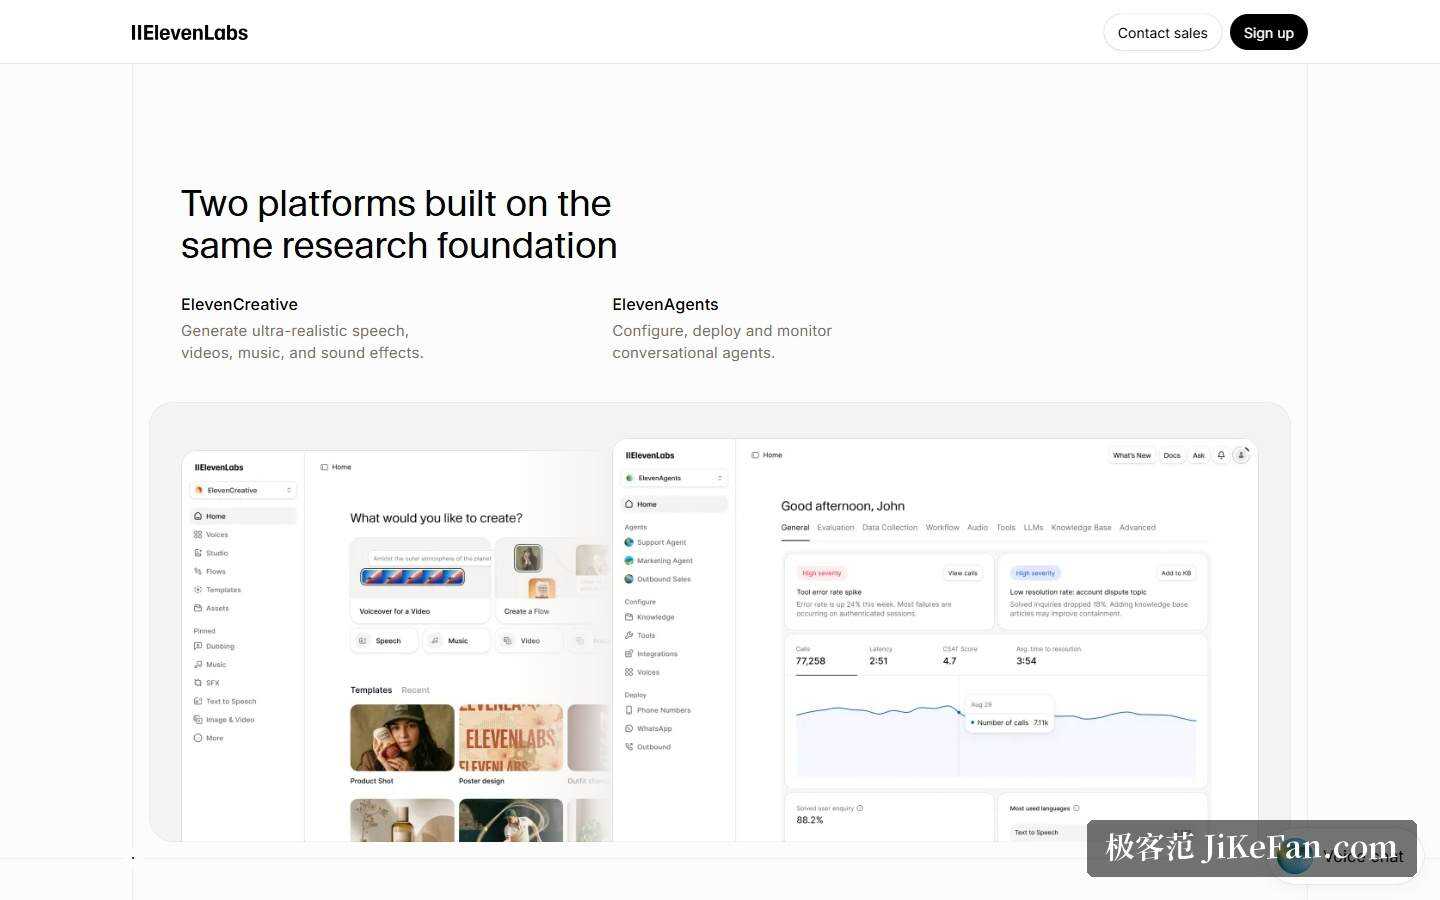Screen dimensions: 1440x900
Task: Click the ElevenCreative heading text
Action: 239,304
